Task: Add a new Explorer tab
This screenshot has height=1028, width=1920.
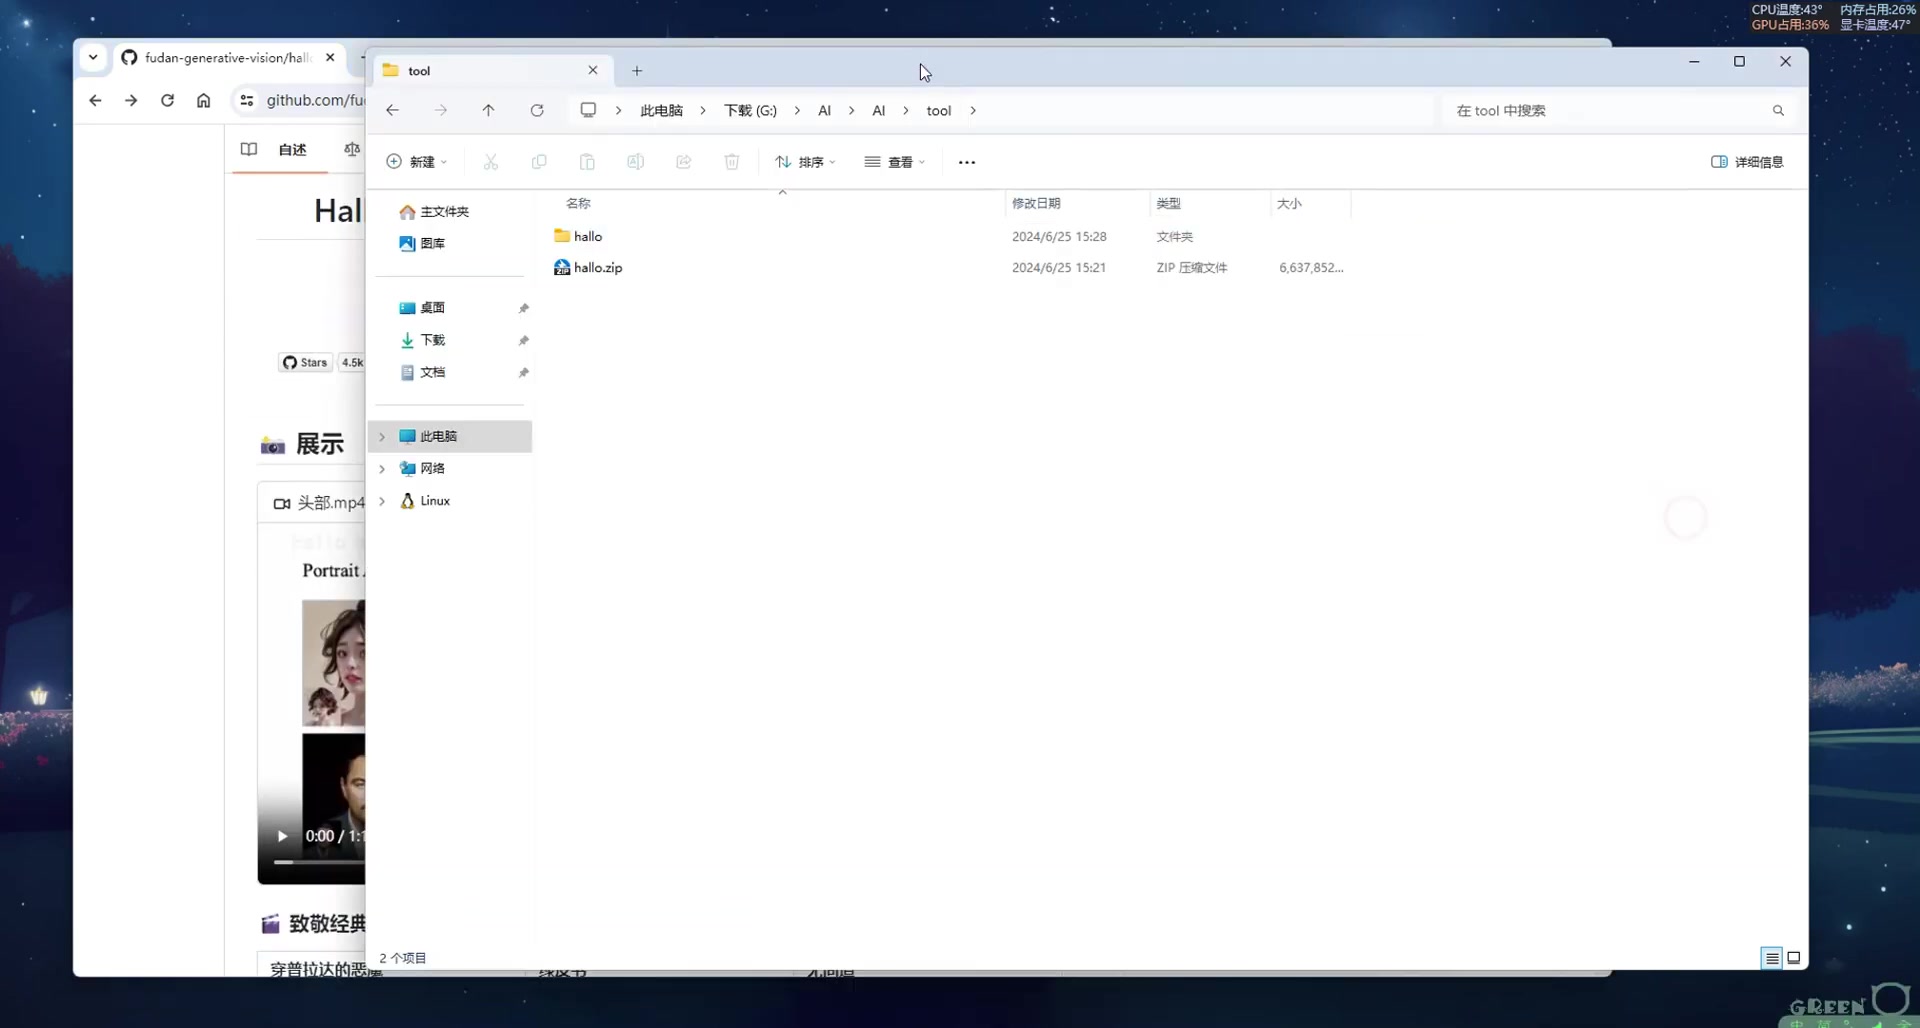Action: (637, 71)
